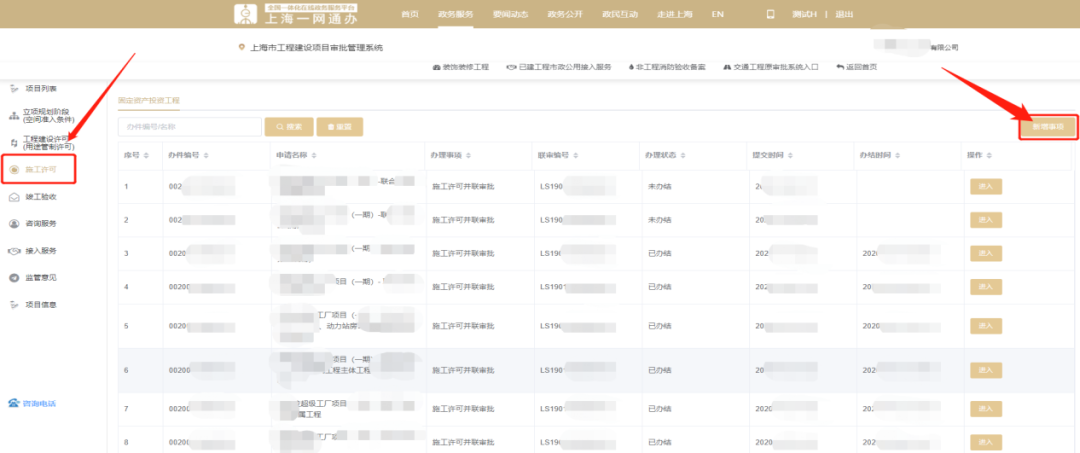Open 监管意见 from the sidebar icon
This screenshot has height=453, width=1080.
pos(14,277)
